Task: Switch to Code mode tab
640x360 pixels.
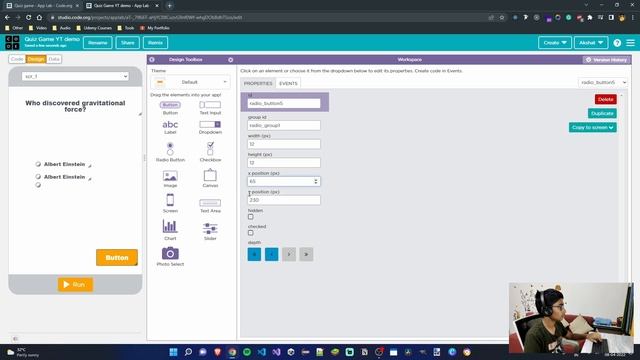Action: [x=17, y=59]
